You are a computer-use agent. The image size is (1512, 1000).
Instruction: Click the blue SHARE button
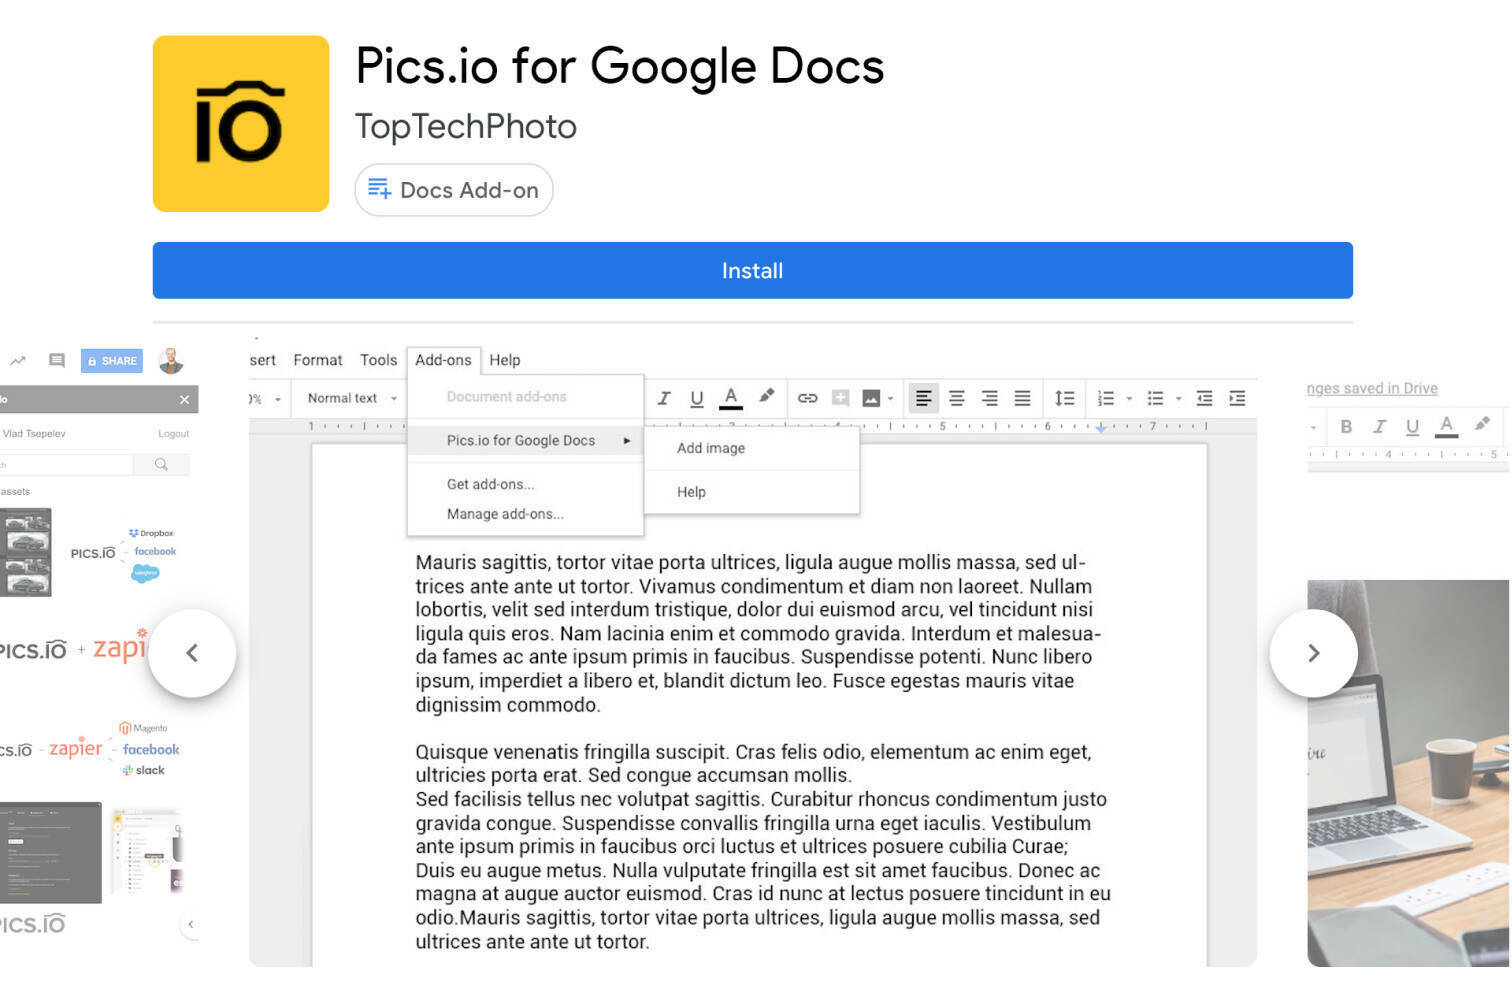point(111,361)
